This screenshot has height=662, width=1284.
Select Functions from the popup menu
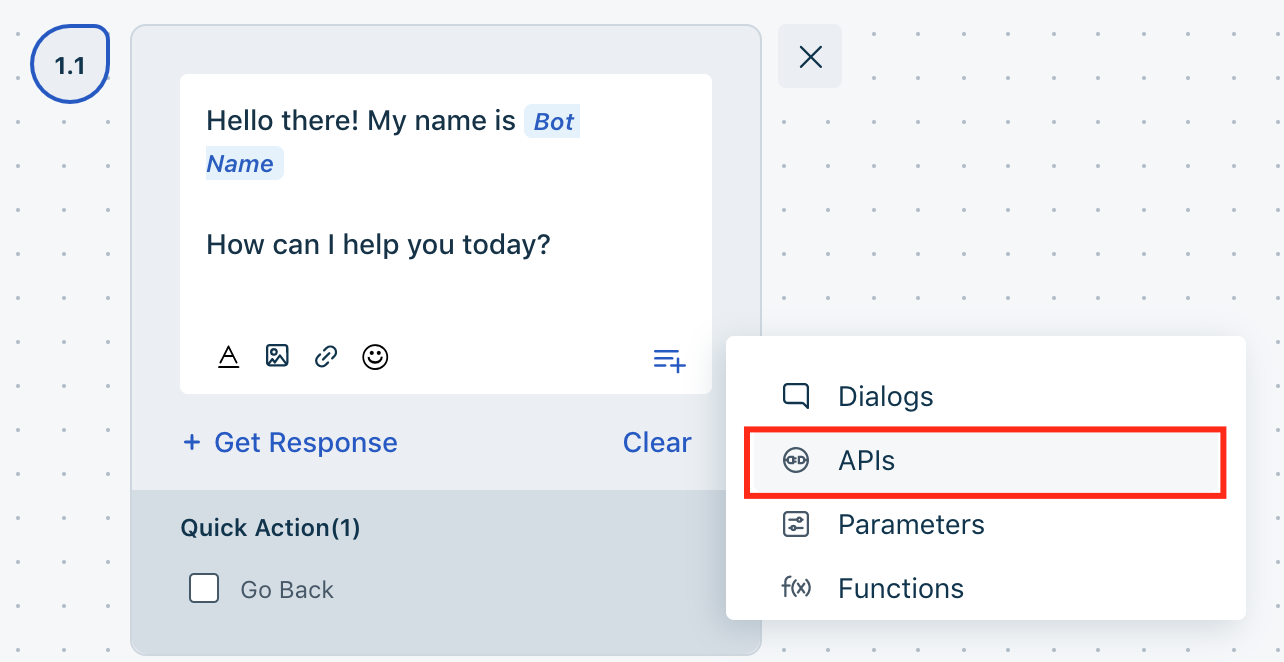[900, 588]
